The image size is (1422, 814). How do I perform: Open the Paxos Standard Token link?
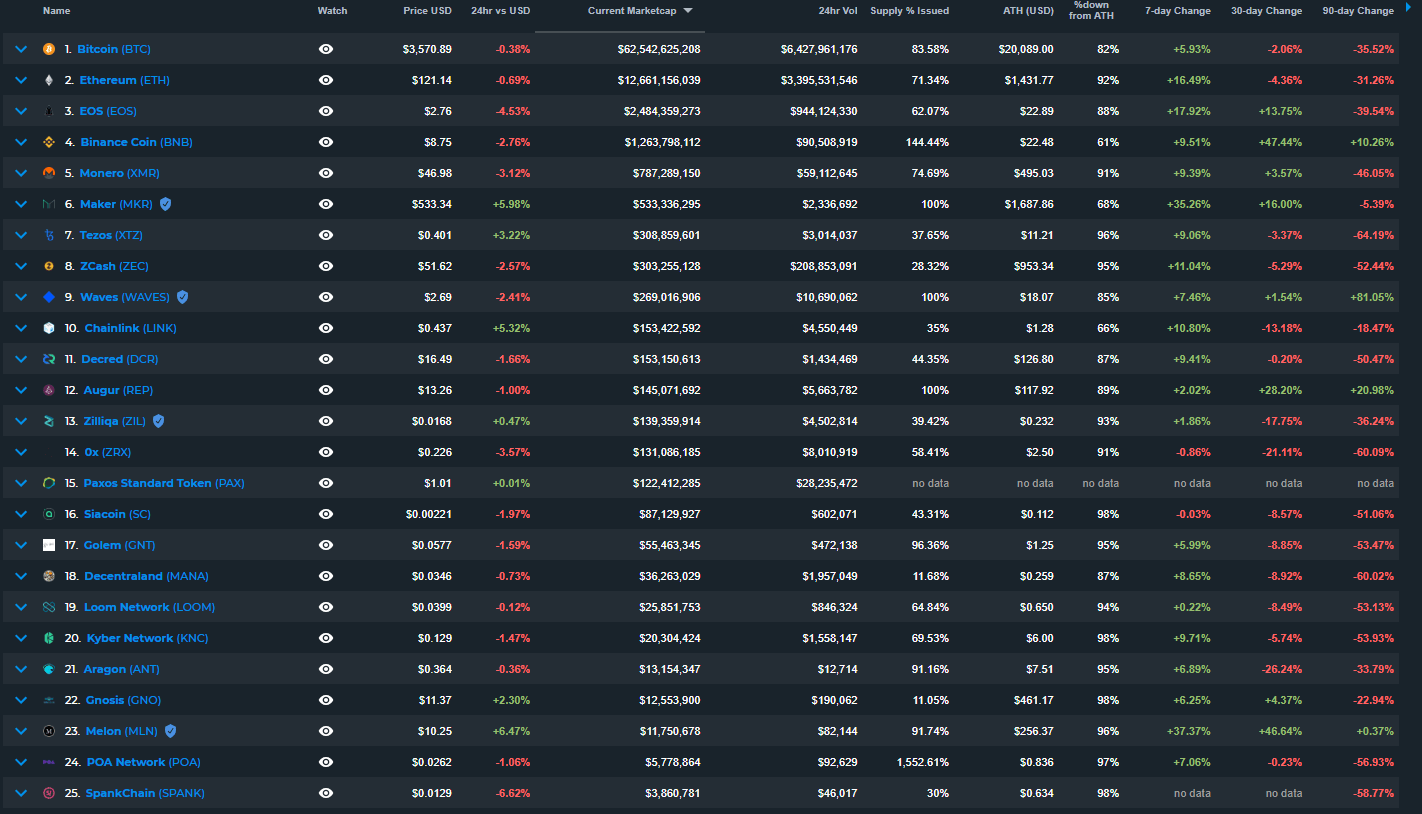147,483
